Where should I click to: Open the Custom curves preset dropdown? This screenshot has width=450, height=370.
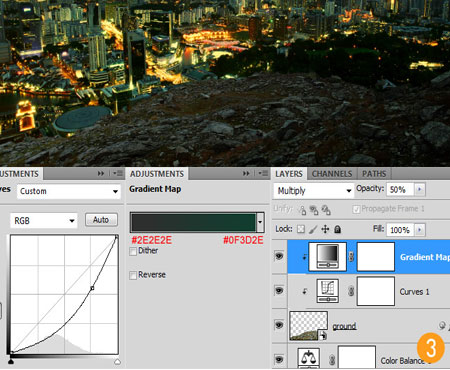[x=68, y=191]
